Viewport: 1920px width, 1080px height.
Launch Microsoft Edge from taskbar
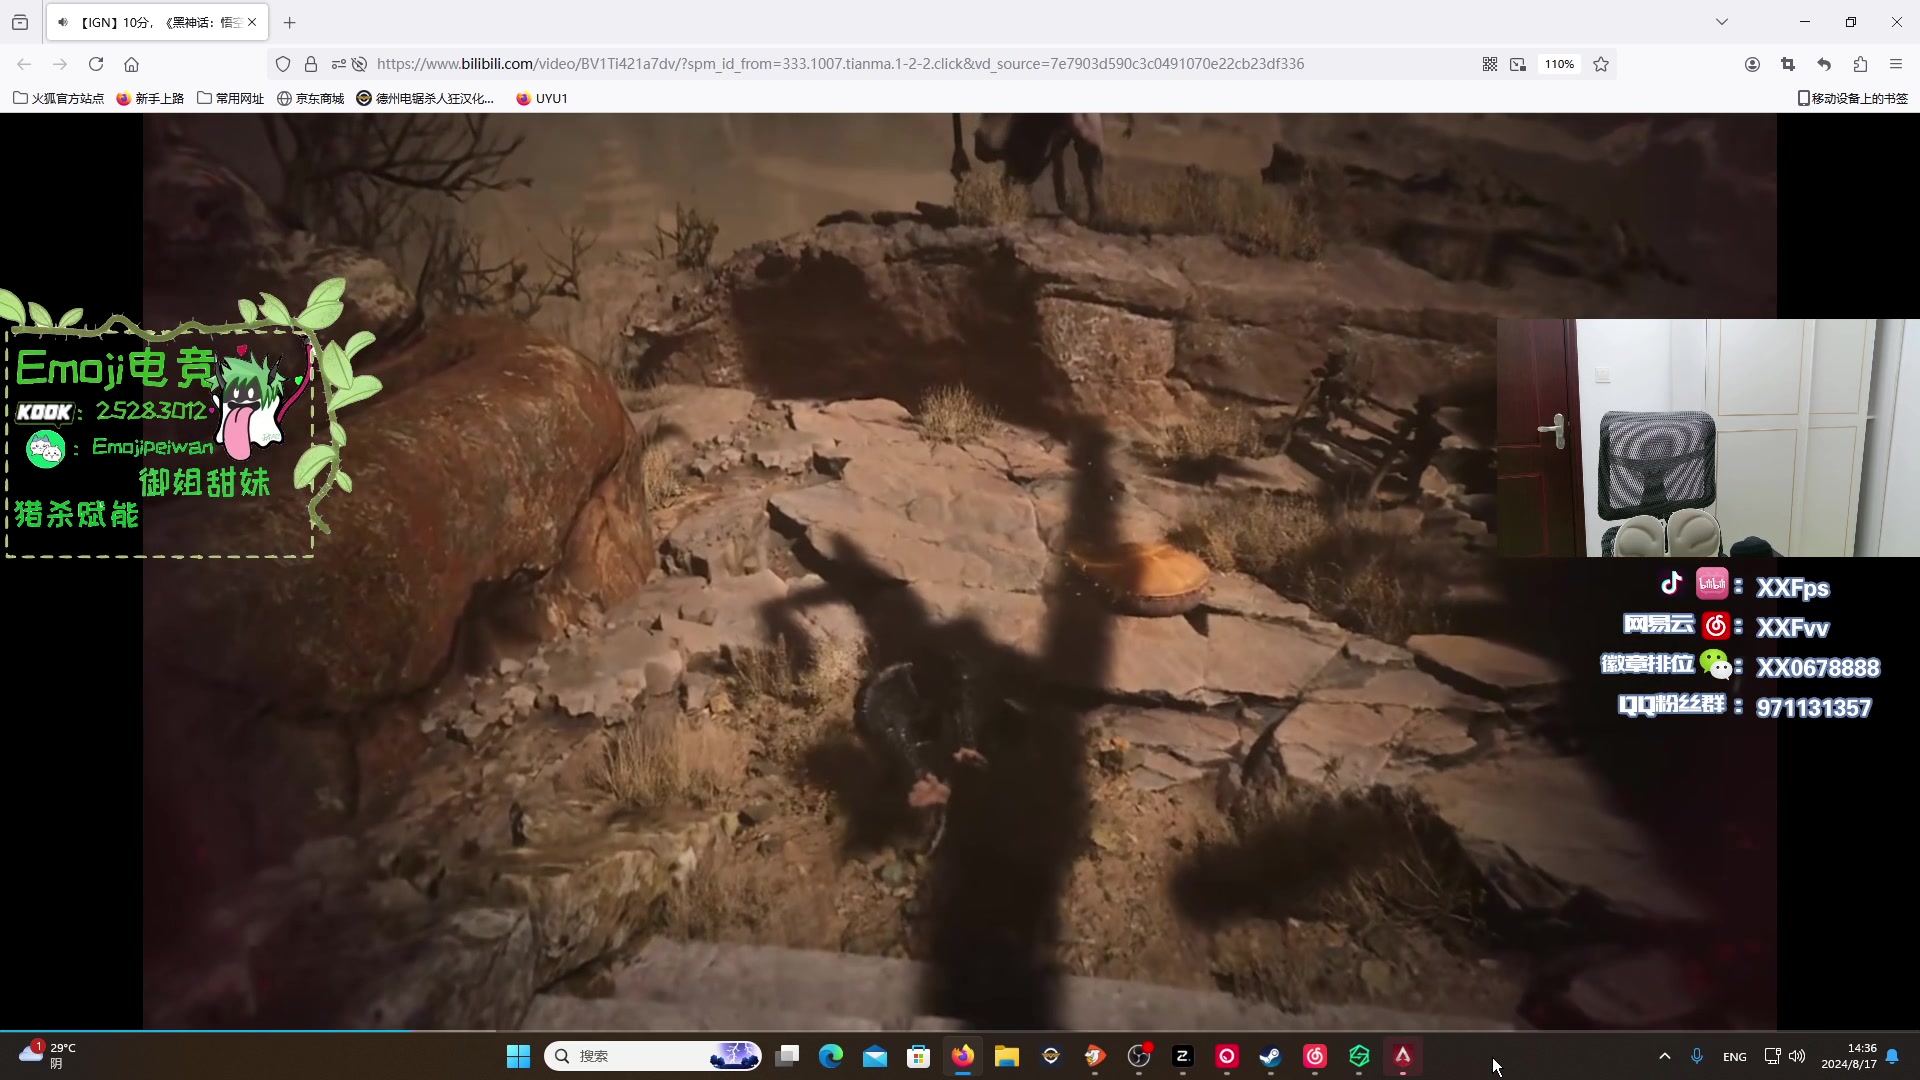coord(831,1056)
